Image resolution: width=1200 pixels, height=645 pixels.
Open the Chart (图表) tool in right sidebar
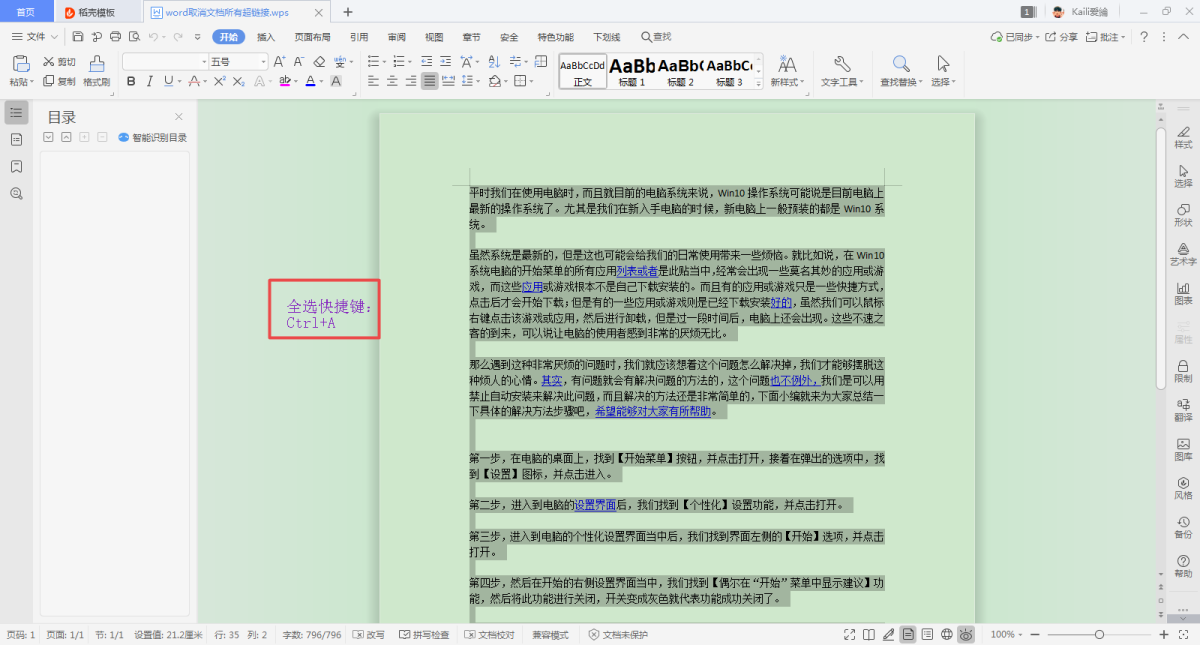[x=1183, y=289]
